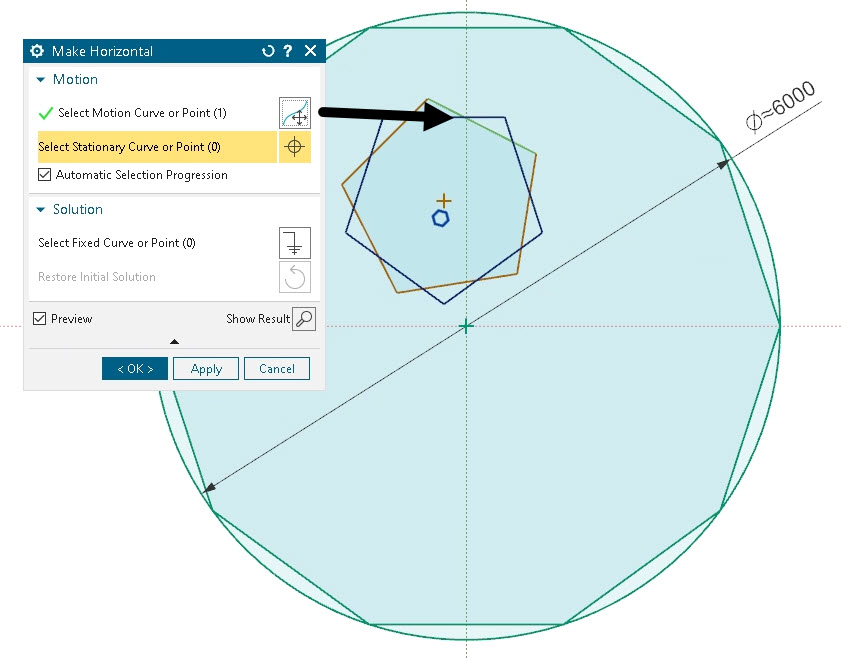
Task: Close the Make Horizontal dialog
Action: (x=310, y=51)
